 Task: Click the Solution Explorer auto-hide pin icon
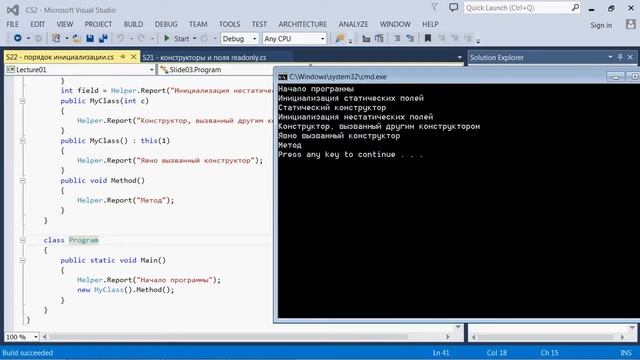click(x=620, y=57)
